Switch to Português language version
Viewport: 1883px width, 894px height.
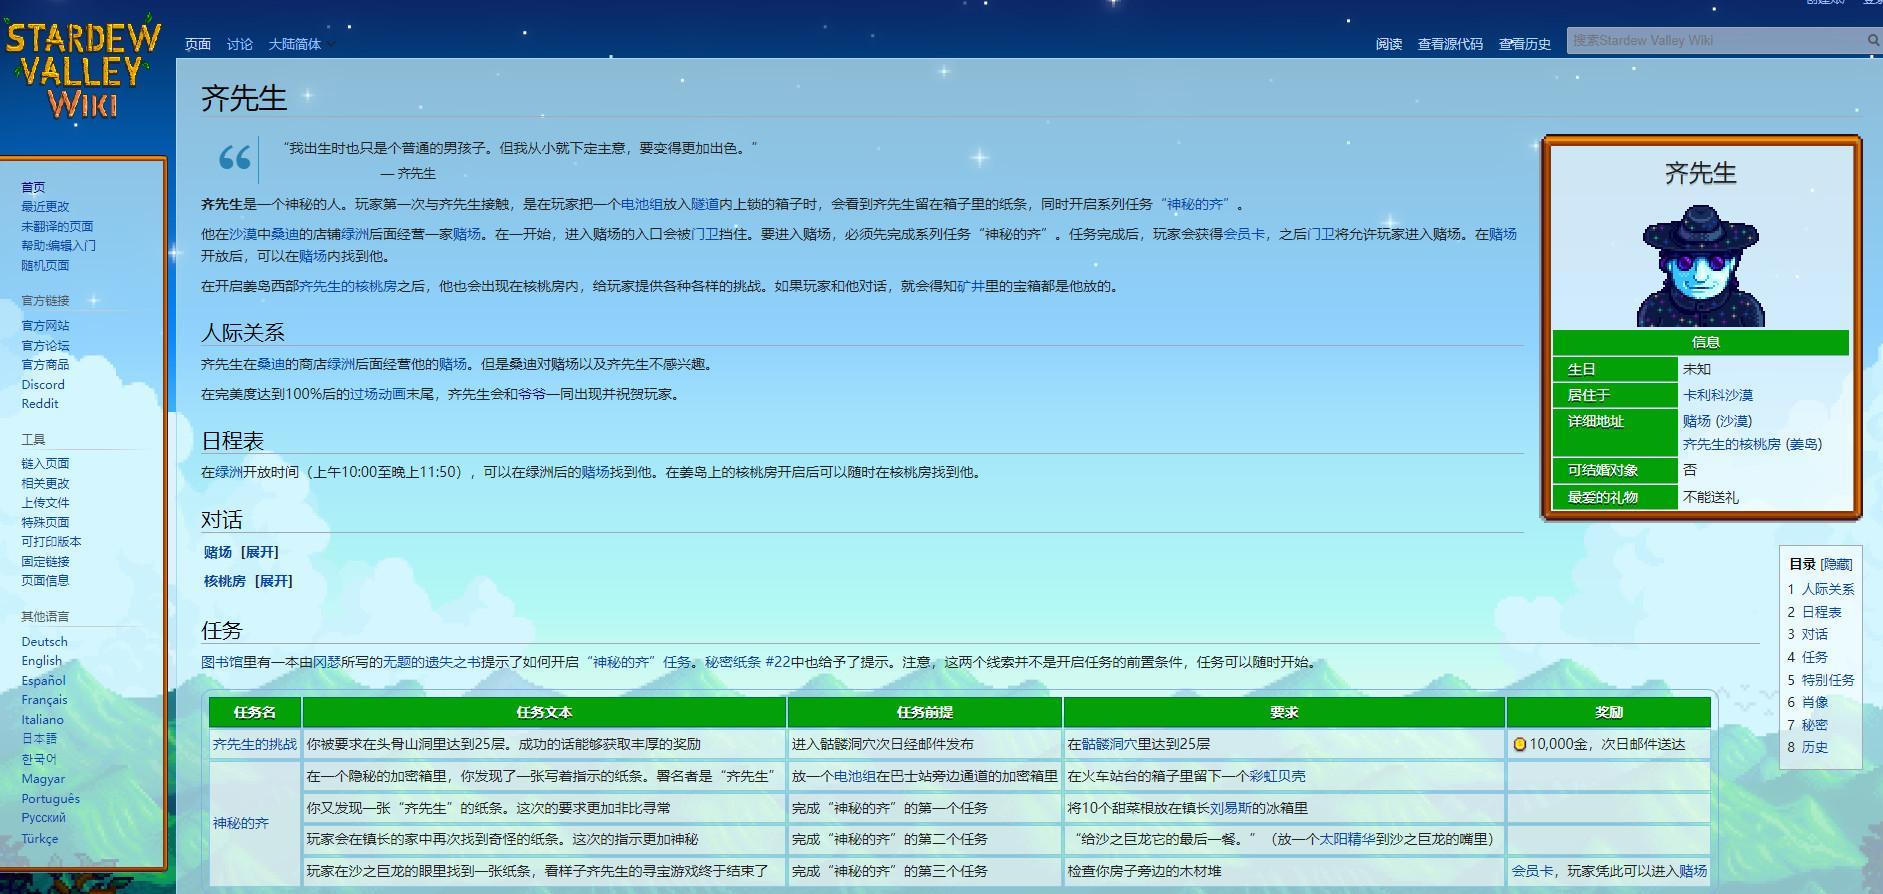(x=50, y=798)
